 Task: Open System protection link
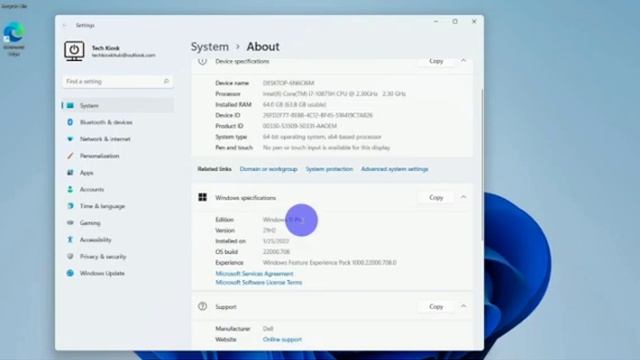point(329,169)
